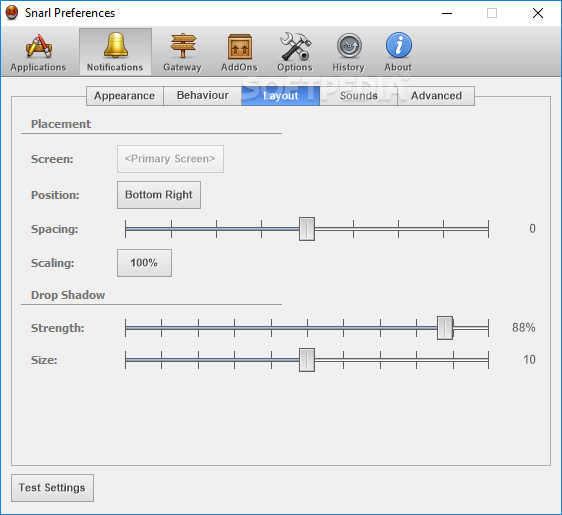Click the Drop Shadow section heading

68,295
